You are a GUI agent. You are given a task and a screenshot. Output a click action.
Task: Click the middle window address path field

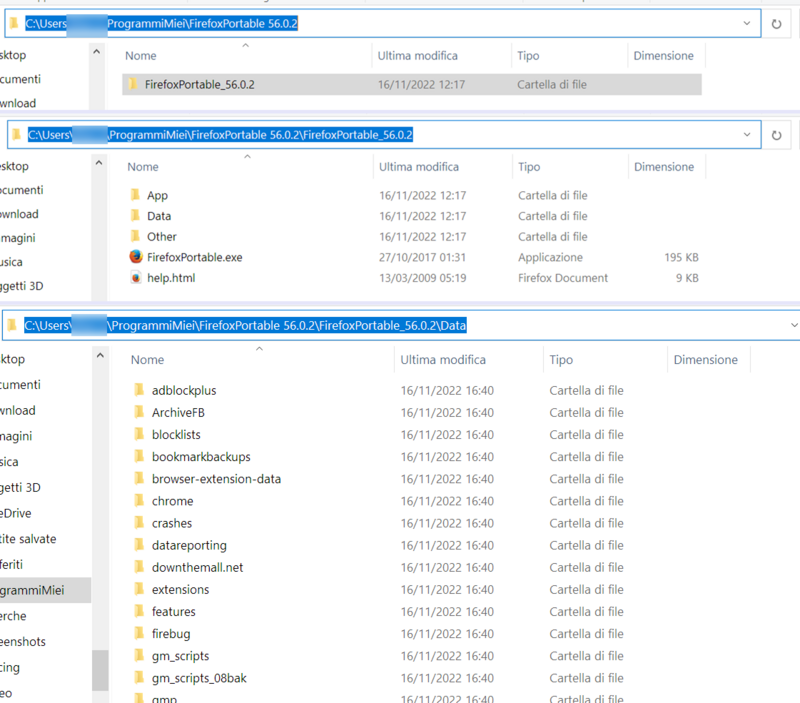(x=384, y=135)
